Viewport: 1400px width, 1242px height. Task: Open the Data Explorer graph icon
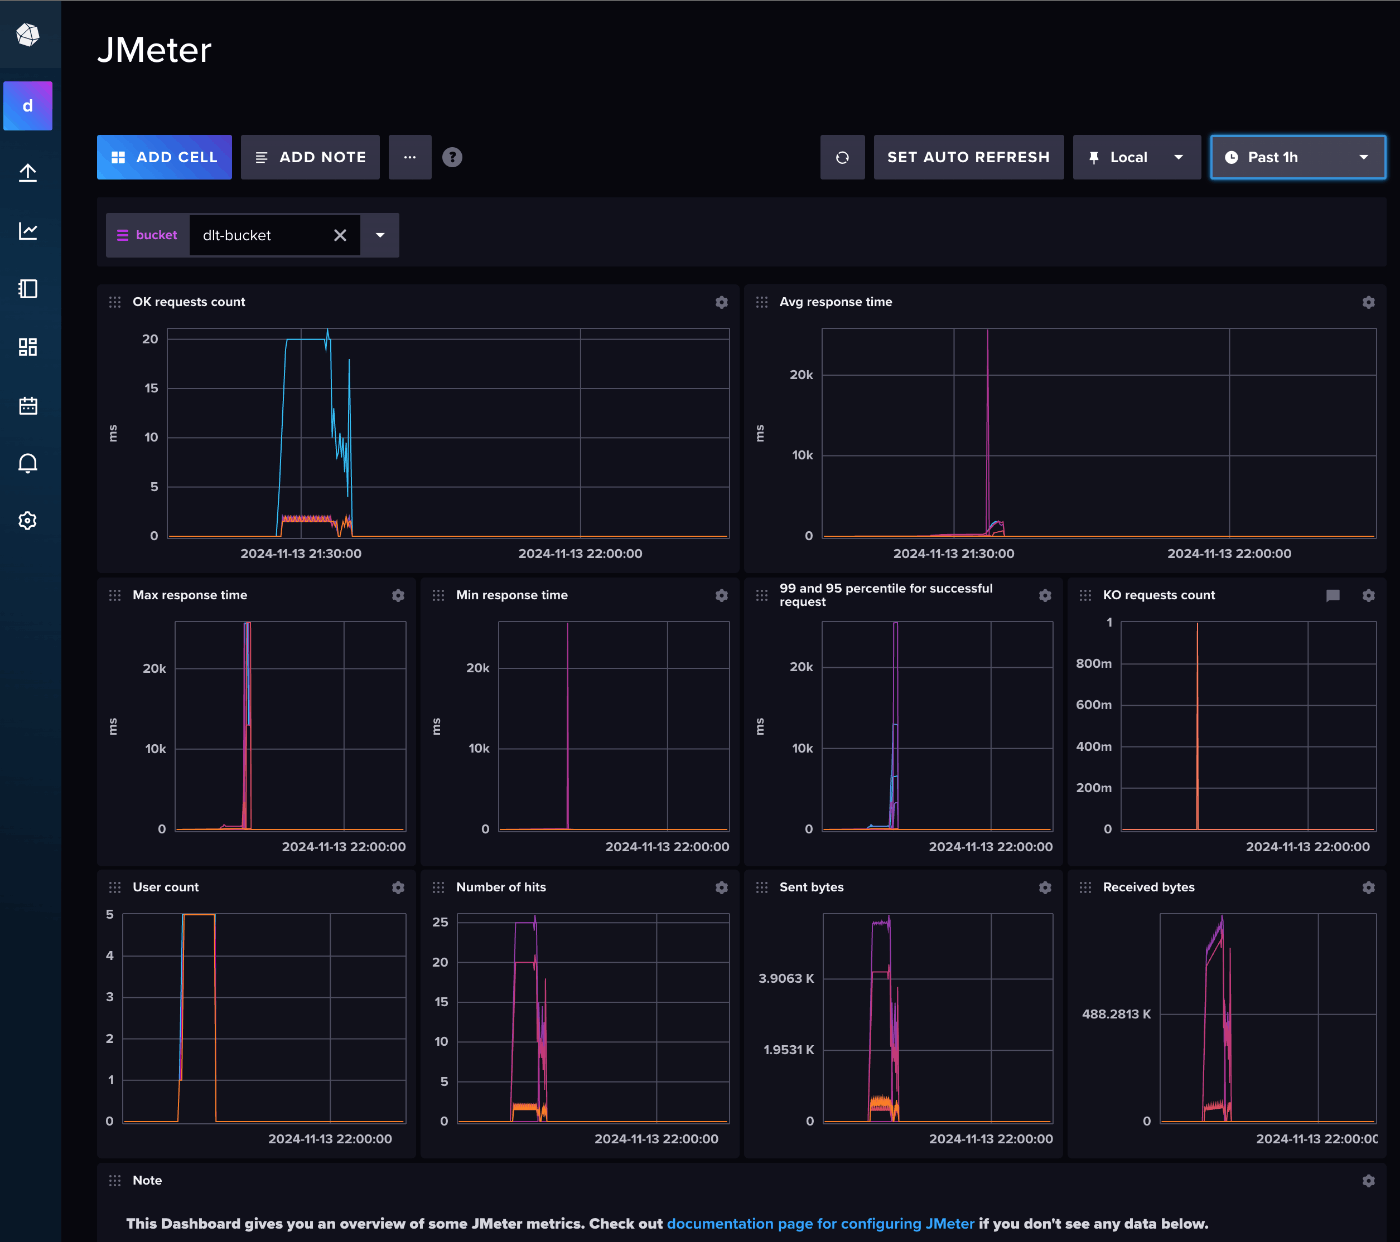(x=28, y=231)
